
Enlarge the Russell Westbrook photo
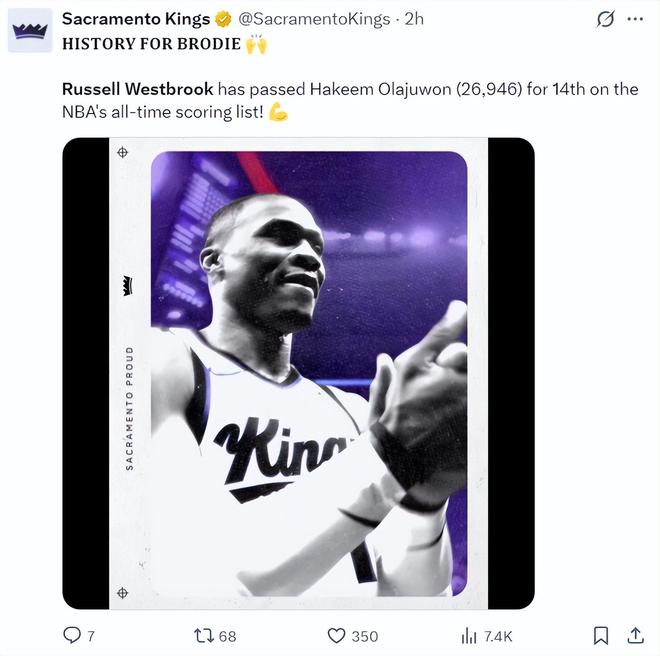tap(298, 373)
